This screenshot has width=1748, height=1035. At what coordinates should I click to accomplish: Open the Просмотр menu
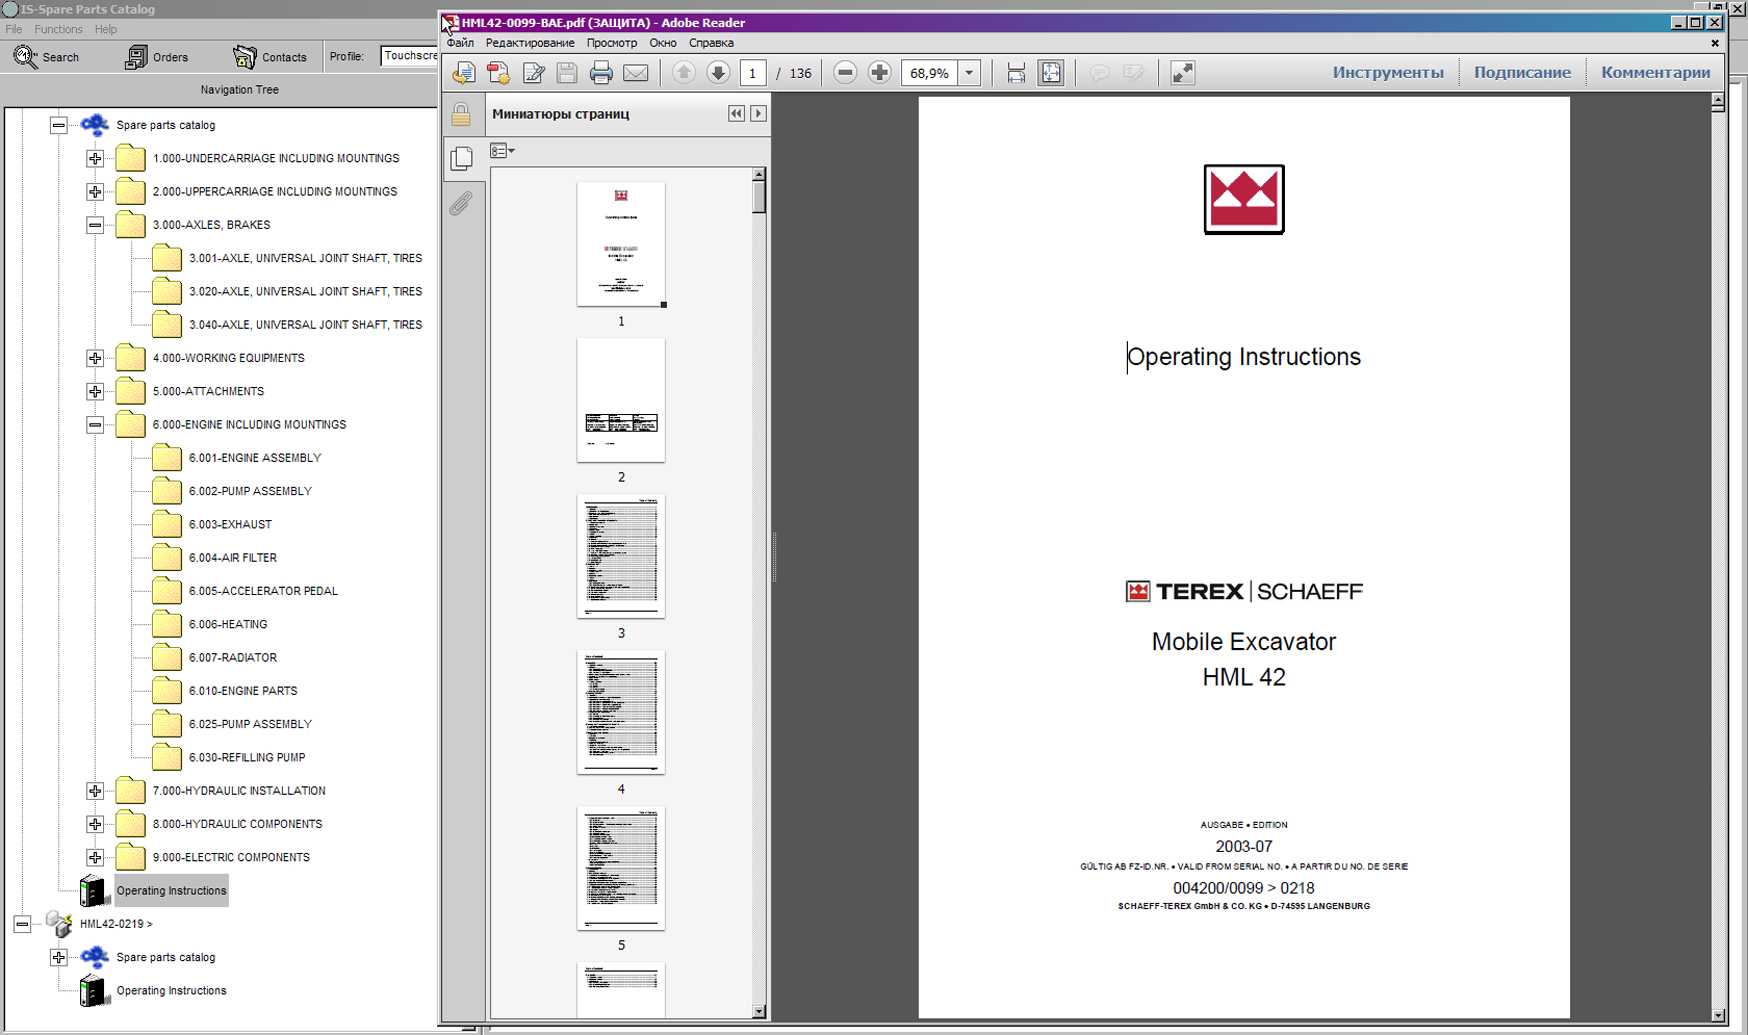click(611, 43)
